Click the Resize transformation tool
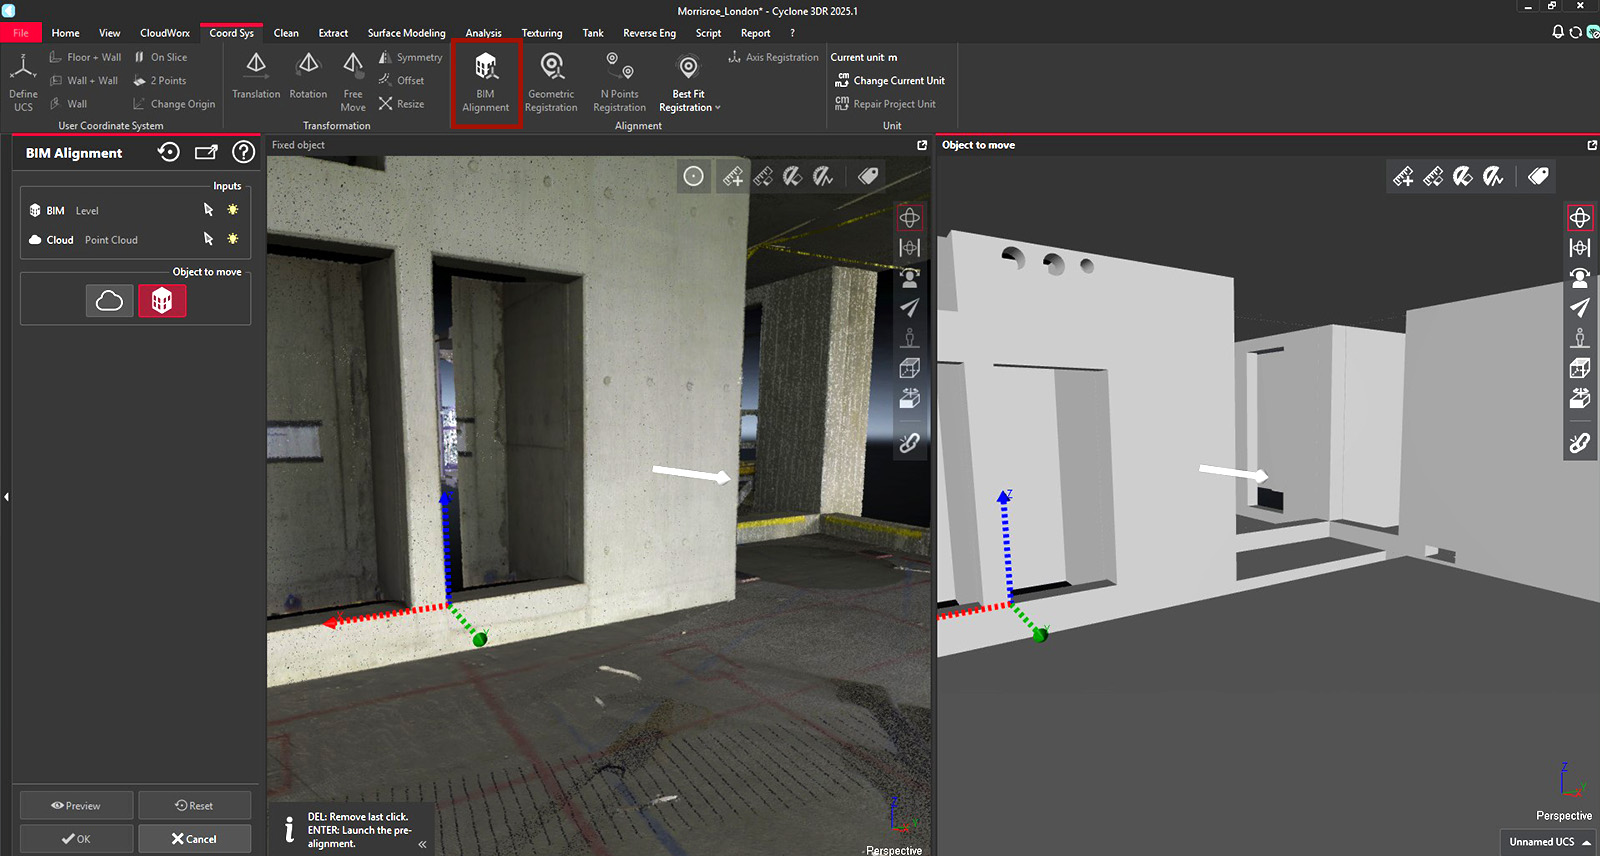The height and width of the screenshot is (856, 1600). click(401, 104)
